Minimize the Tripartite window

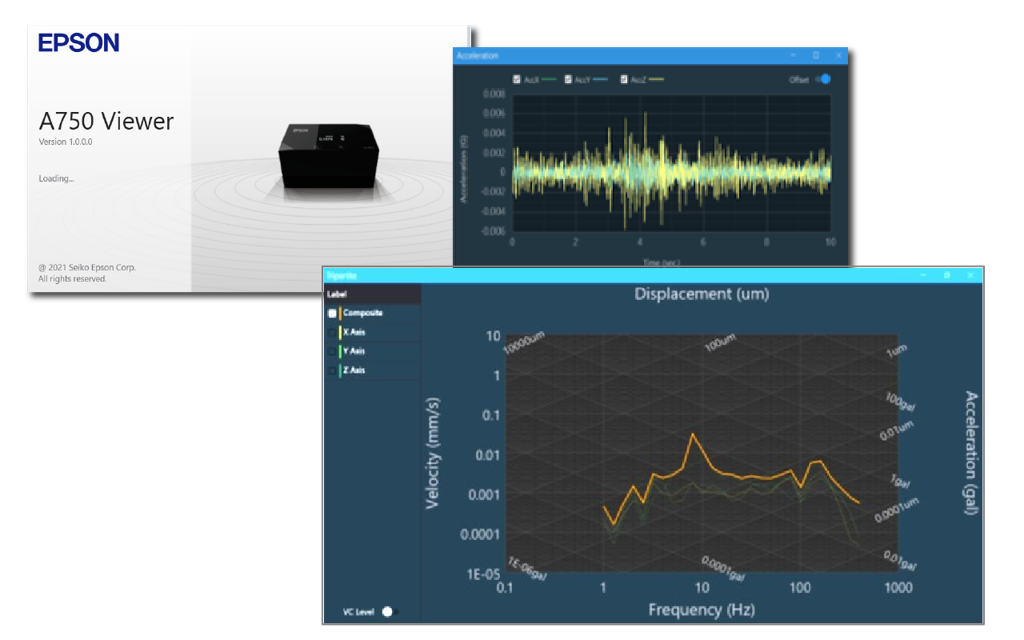point(923,276)
